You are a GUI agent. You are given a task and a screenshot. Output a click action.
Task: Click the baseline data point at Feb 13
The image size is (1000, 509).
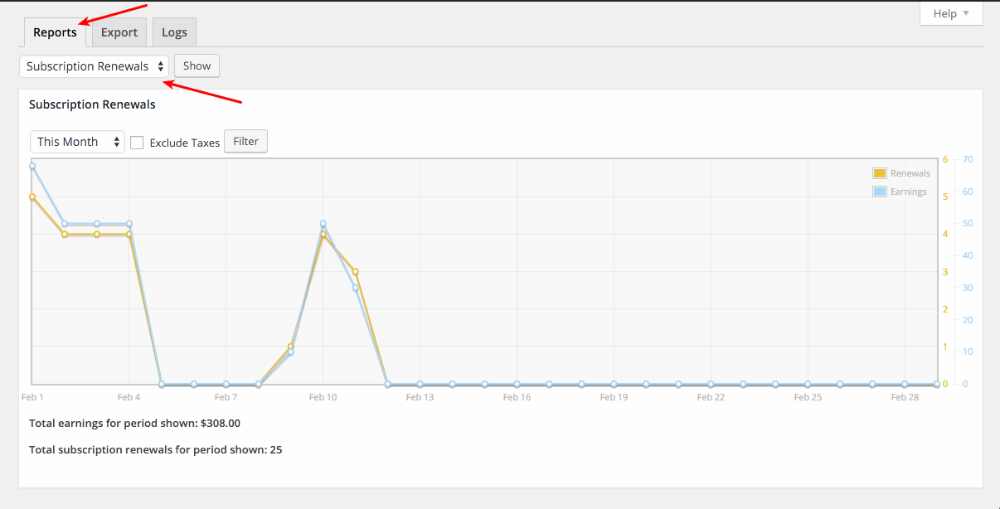(420, 384)
